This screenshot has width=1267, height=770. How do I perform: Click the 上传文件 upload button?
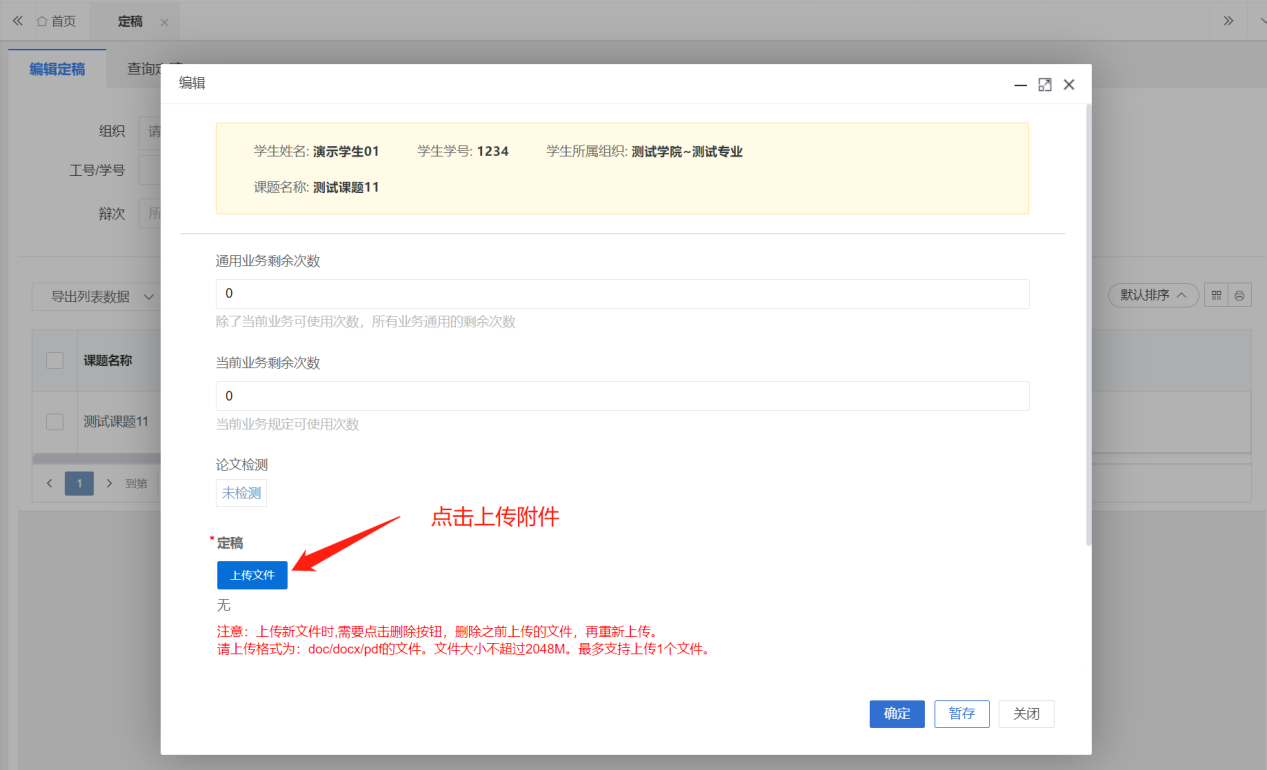point(252,575)
